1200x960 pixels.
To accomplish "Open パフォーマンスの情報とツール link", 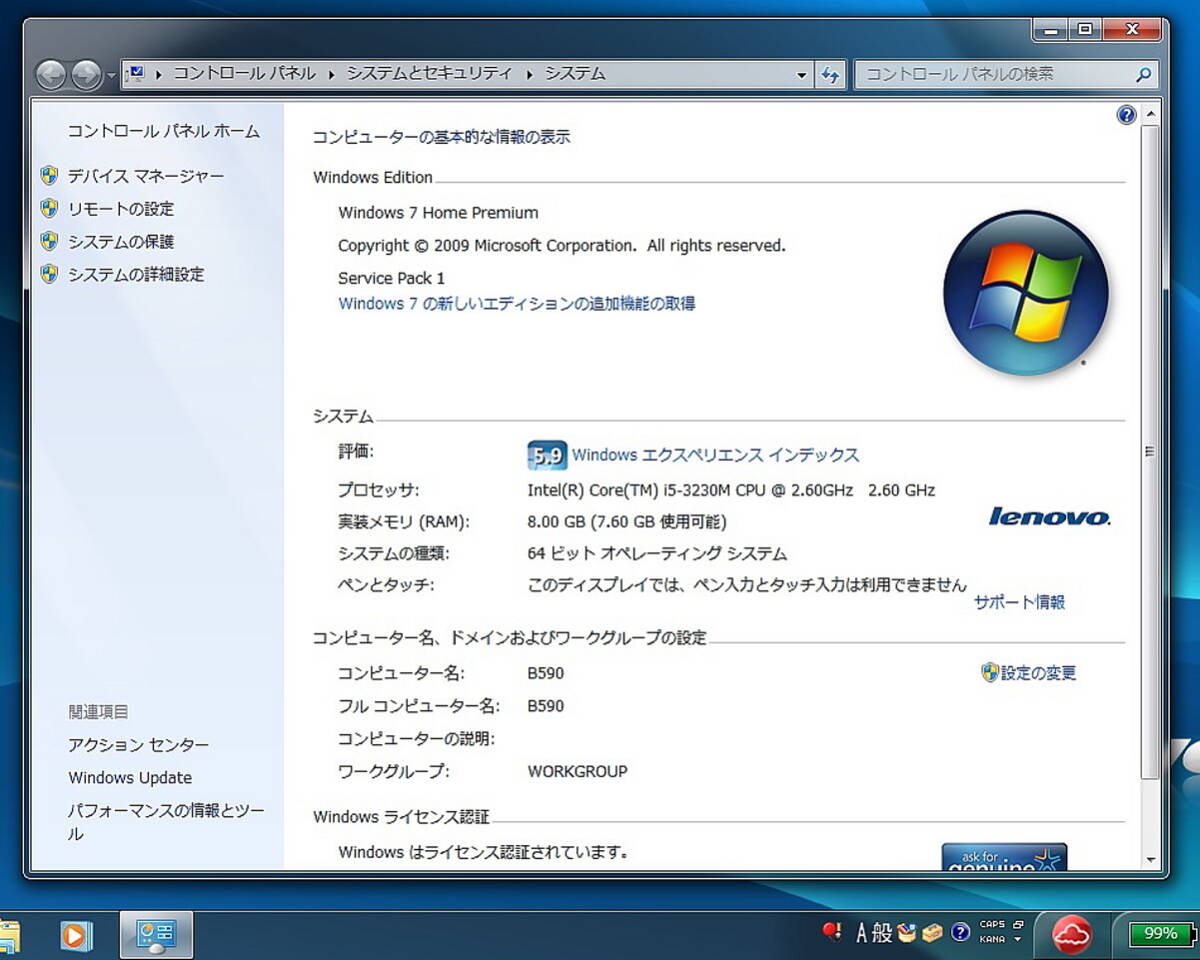I will tap(166, 822).
